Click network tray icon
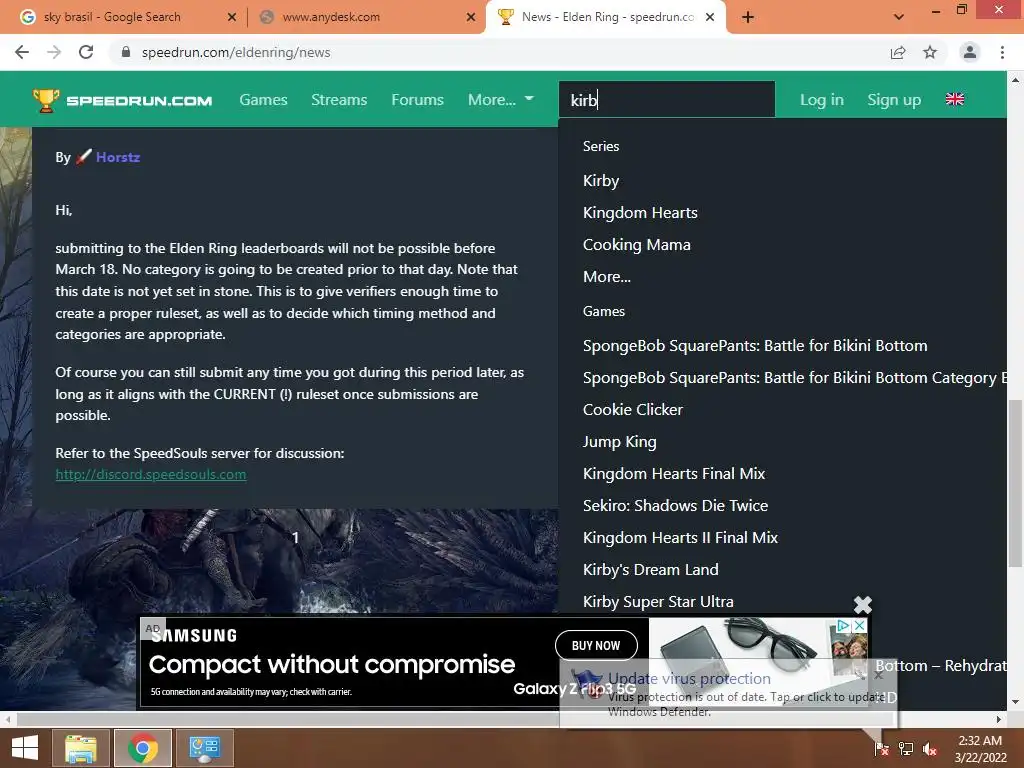1024x768 pixels. coord(906,749)
